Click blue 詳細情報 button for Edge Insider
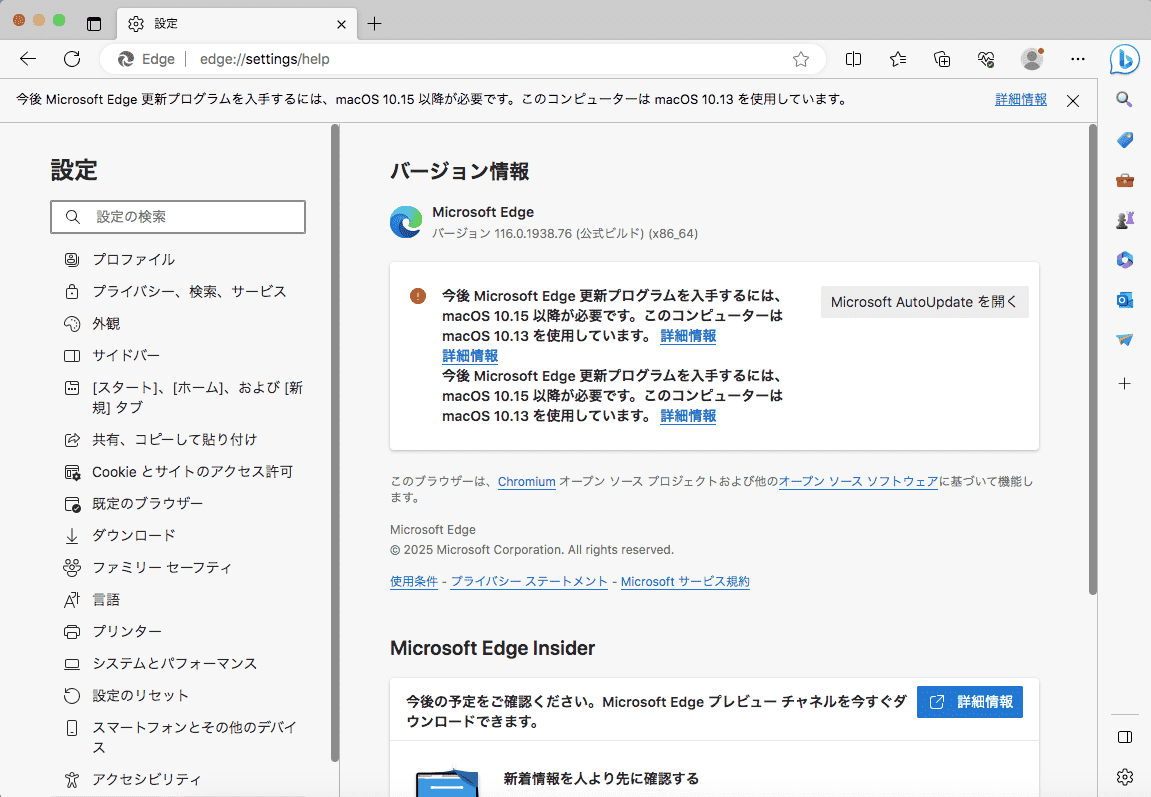Image resolution: width=1151 pixels, height=797 pixels. click(x=970, y=702)
